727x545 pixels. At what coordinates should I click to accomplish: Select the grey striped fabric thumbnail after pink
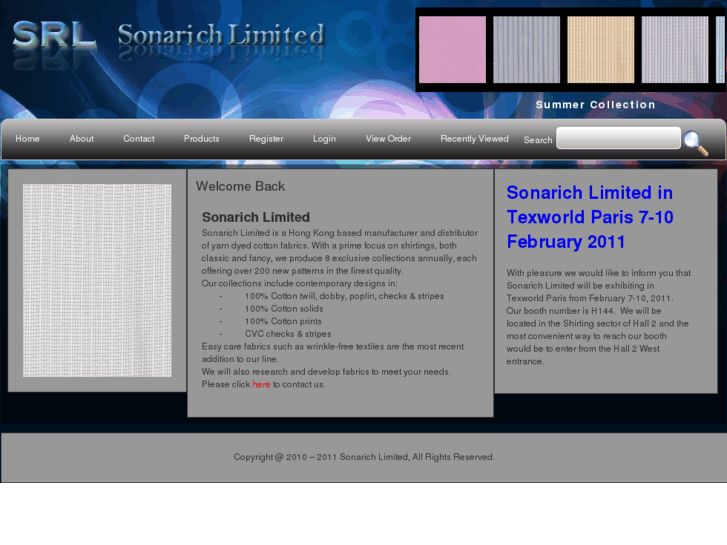point(526,50)
